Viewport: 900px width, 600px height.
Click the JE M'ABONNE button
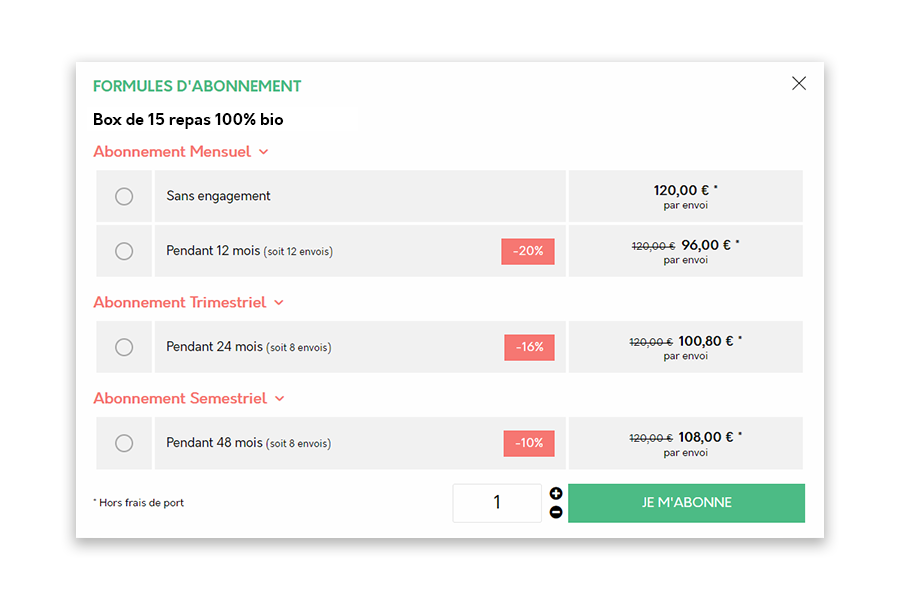(x=686, y=503)
